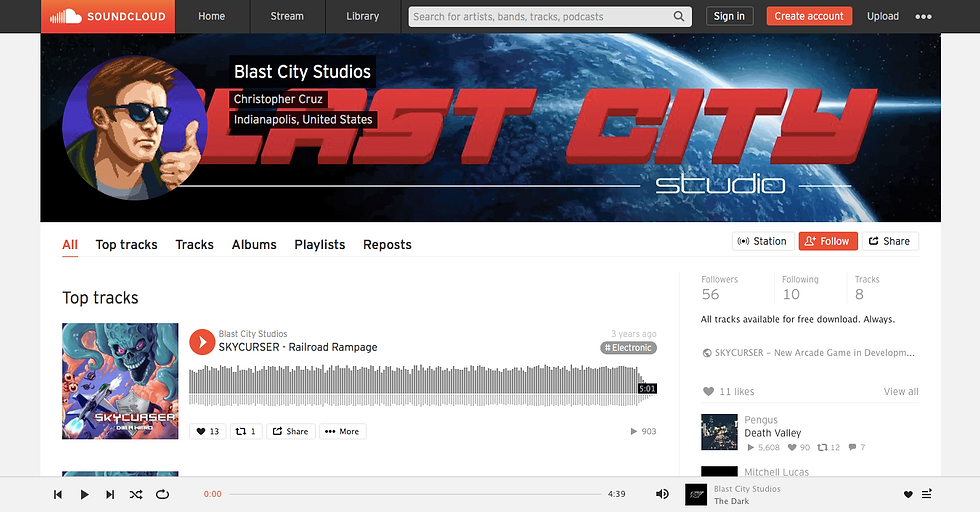
Task: Switch to Top tracks tab
Action: coord(126,244)
